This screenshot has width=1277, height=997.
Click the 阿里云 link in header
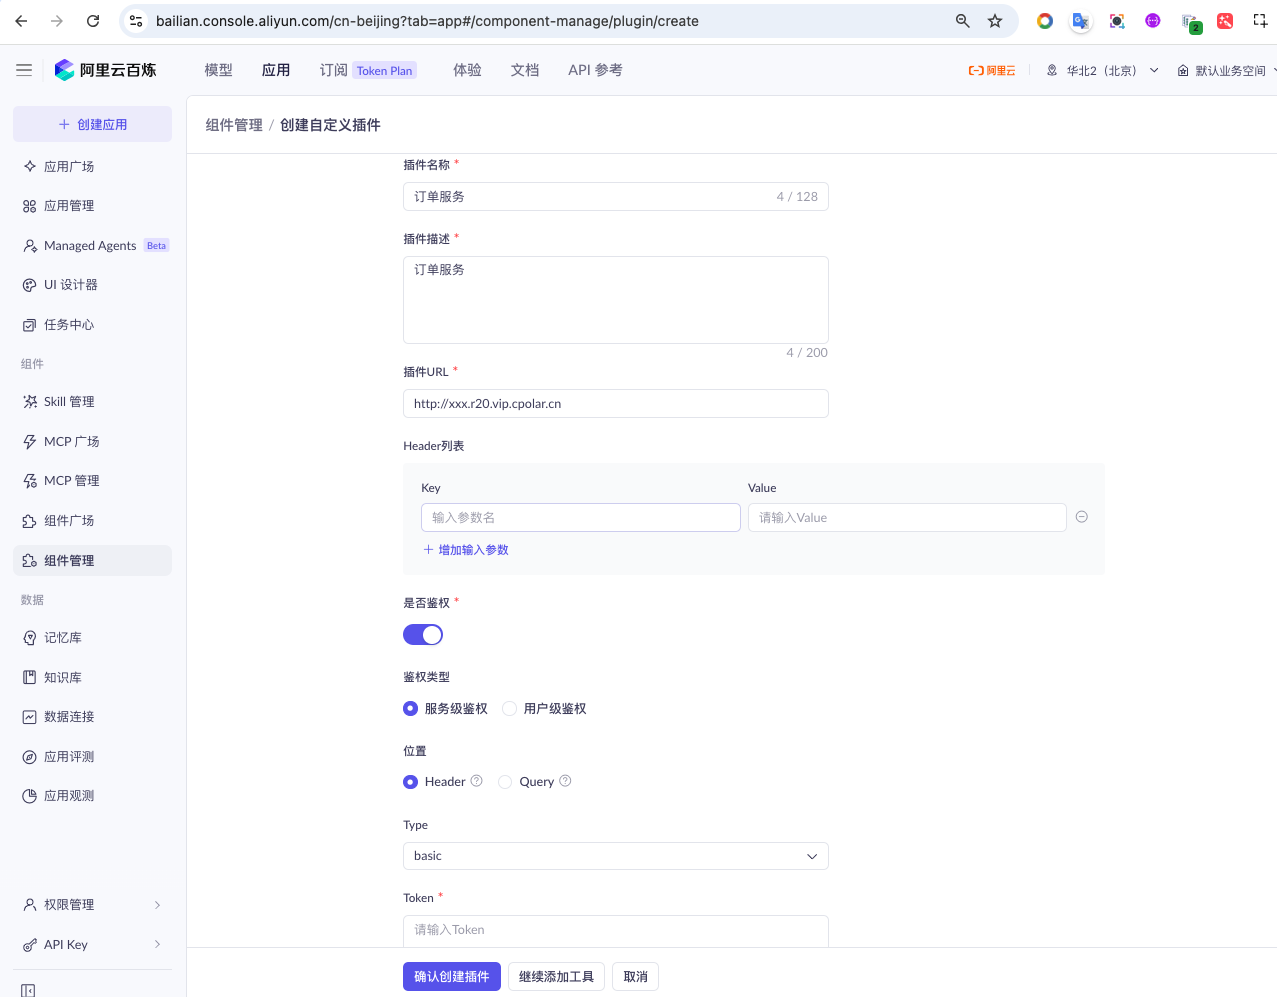[992, 71]
